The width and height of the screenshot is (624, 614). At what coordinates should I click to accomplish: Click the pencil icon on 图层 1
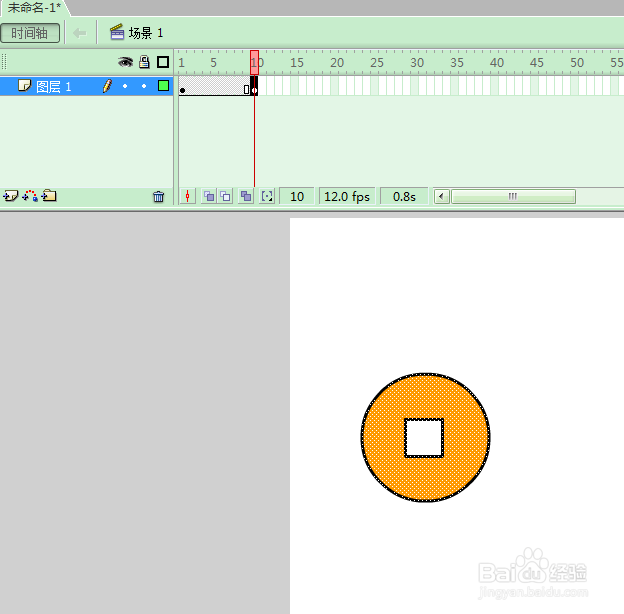[x=107, y=86]
